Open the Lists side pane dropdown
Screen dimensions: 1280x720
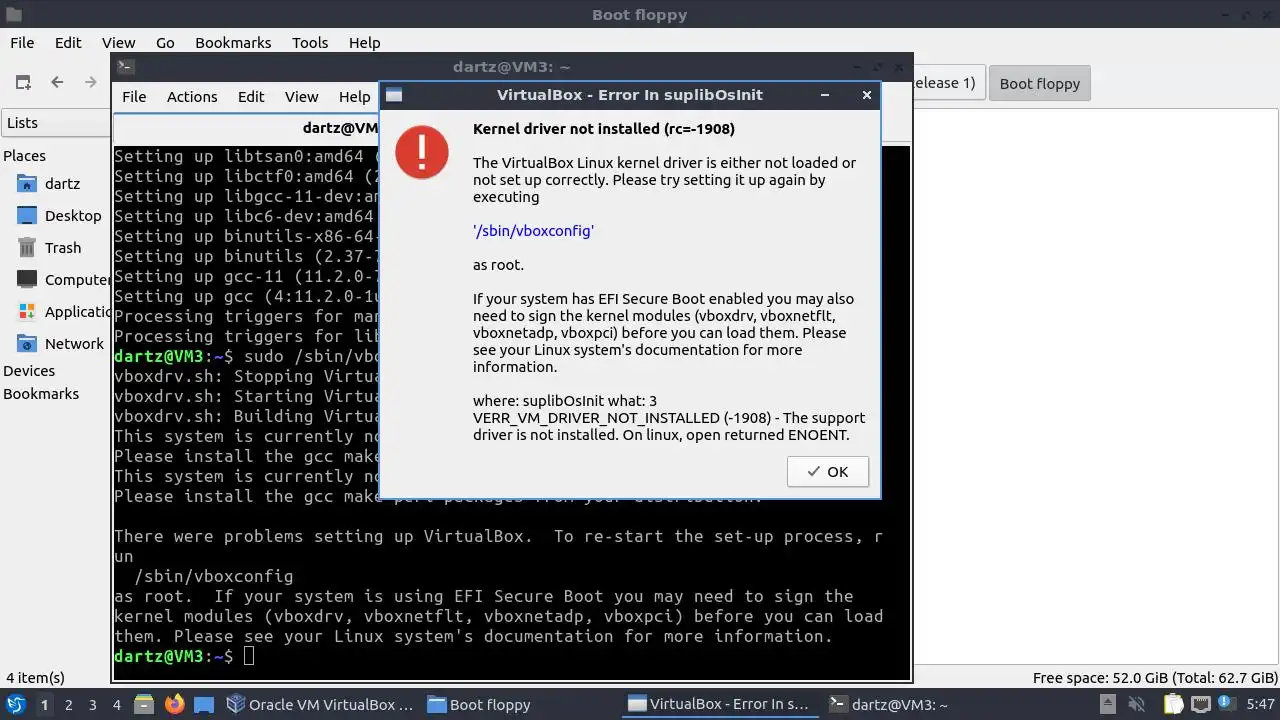[56, 123]
